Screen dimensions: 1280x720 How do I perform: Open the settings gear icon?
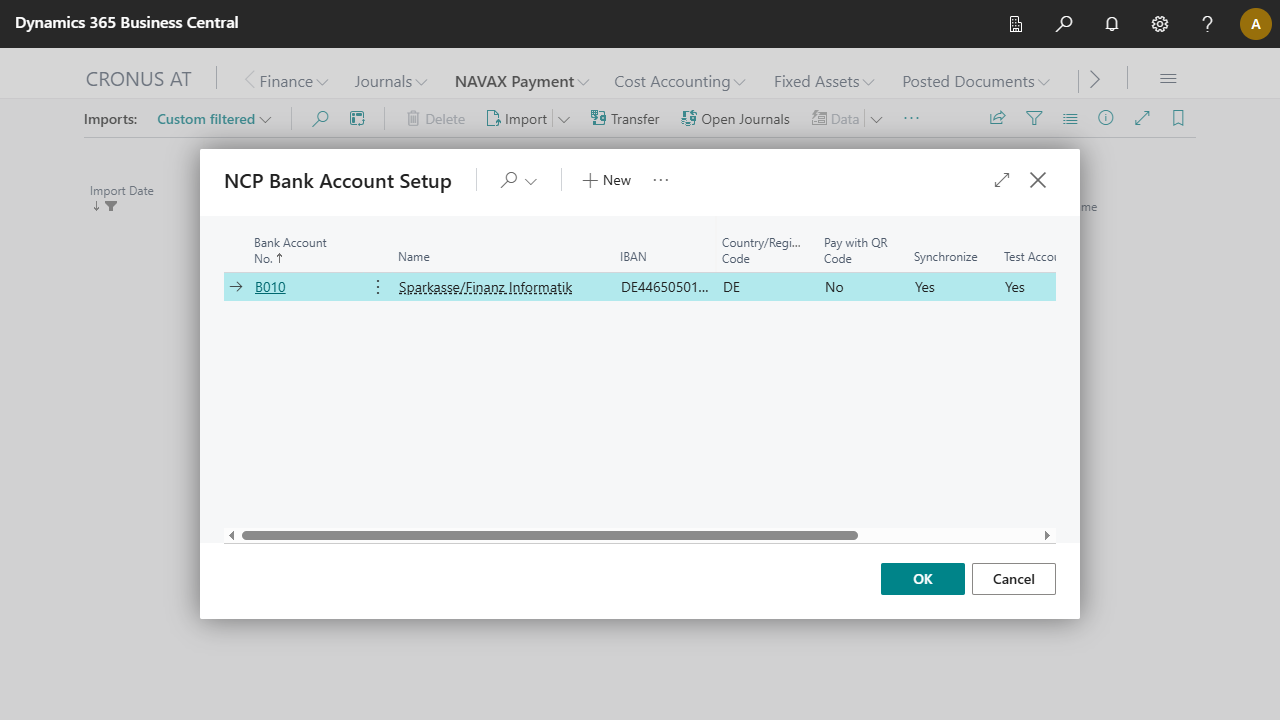pos(1160,24)
